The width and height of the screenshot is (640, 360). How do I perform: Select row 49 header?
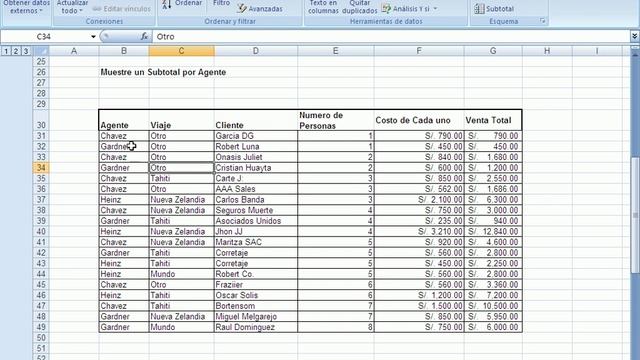(x=41, y=327)
